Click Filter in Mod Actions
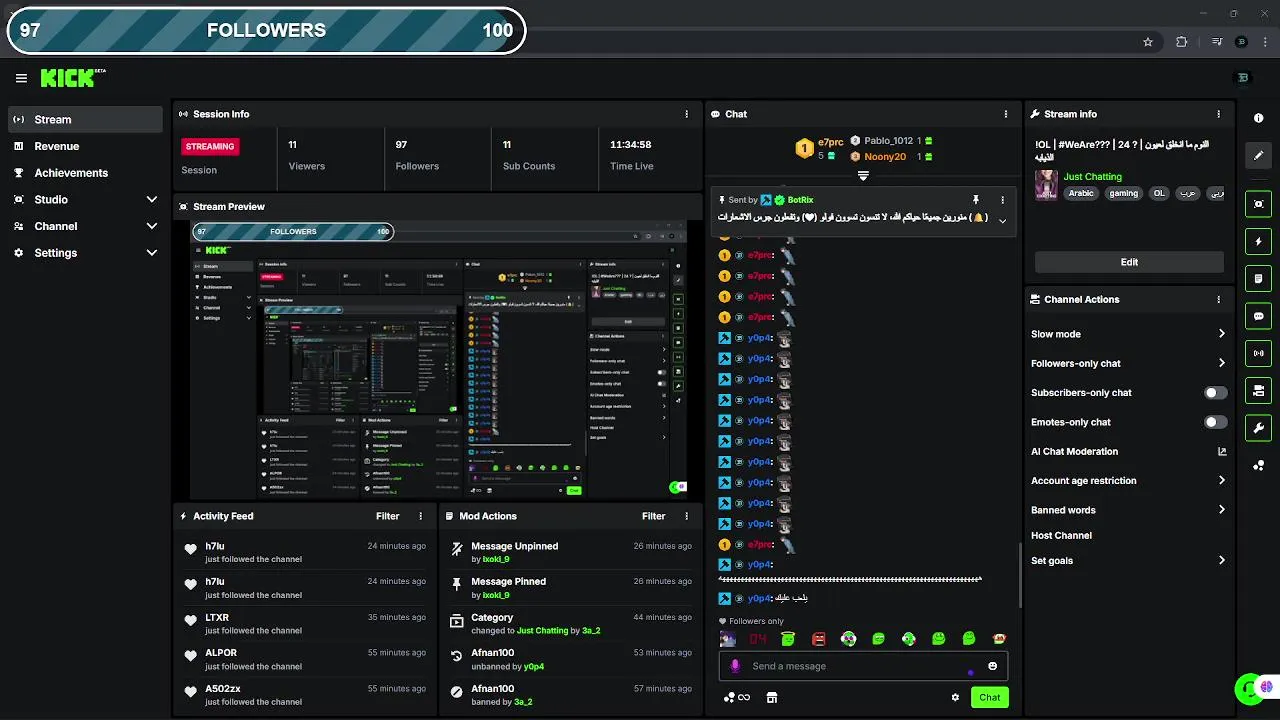1280x720 pixels. tap(654, 516)
